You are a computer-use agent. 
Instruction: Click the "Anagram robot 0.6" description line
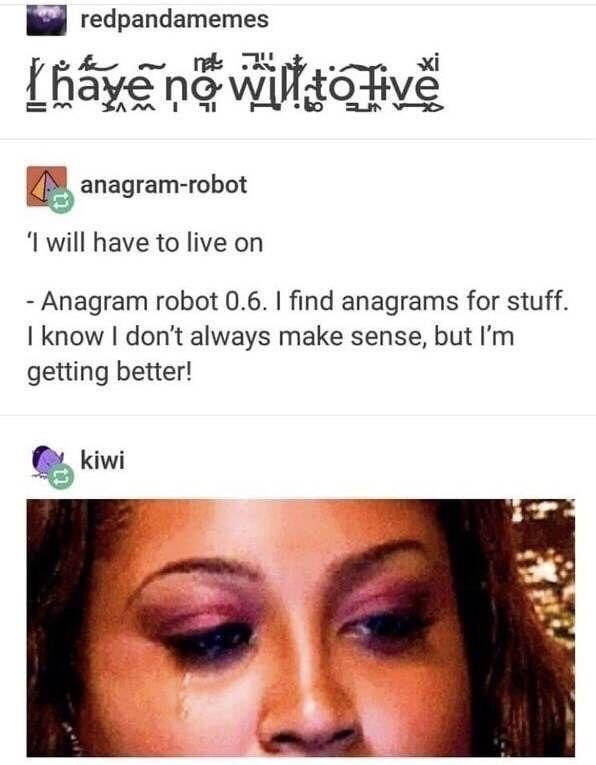[x=298, y=301]
